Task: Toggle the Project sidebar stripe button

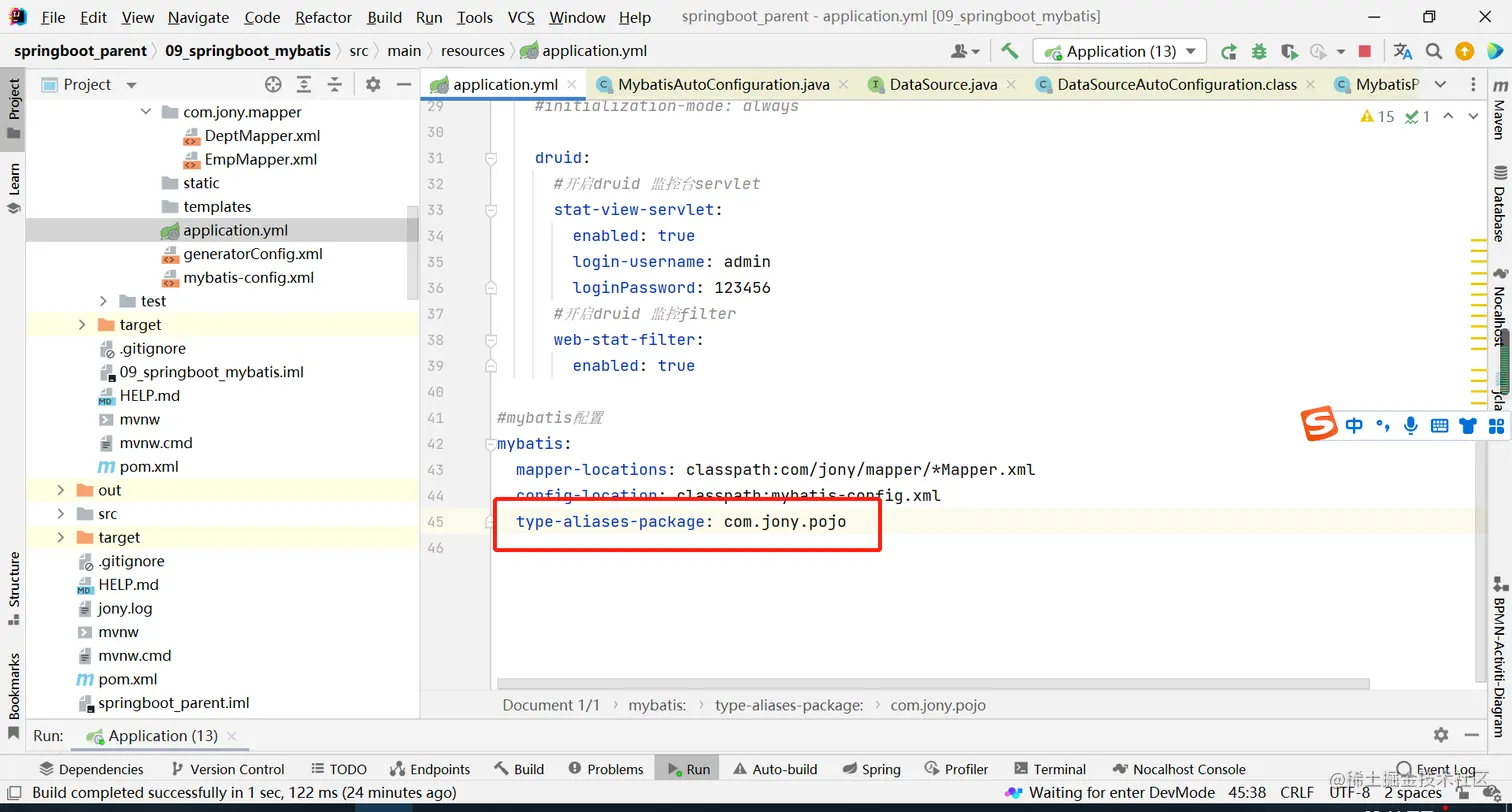Action: (x=13, y=110)
